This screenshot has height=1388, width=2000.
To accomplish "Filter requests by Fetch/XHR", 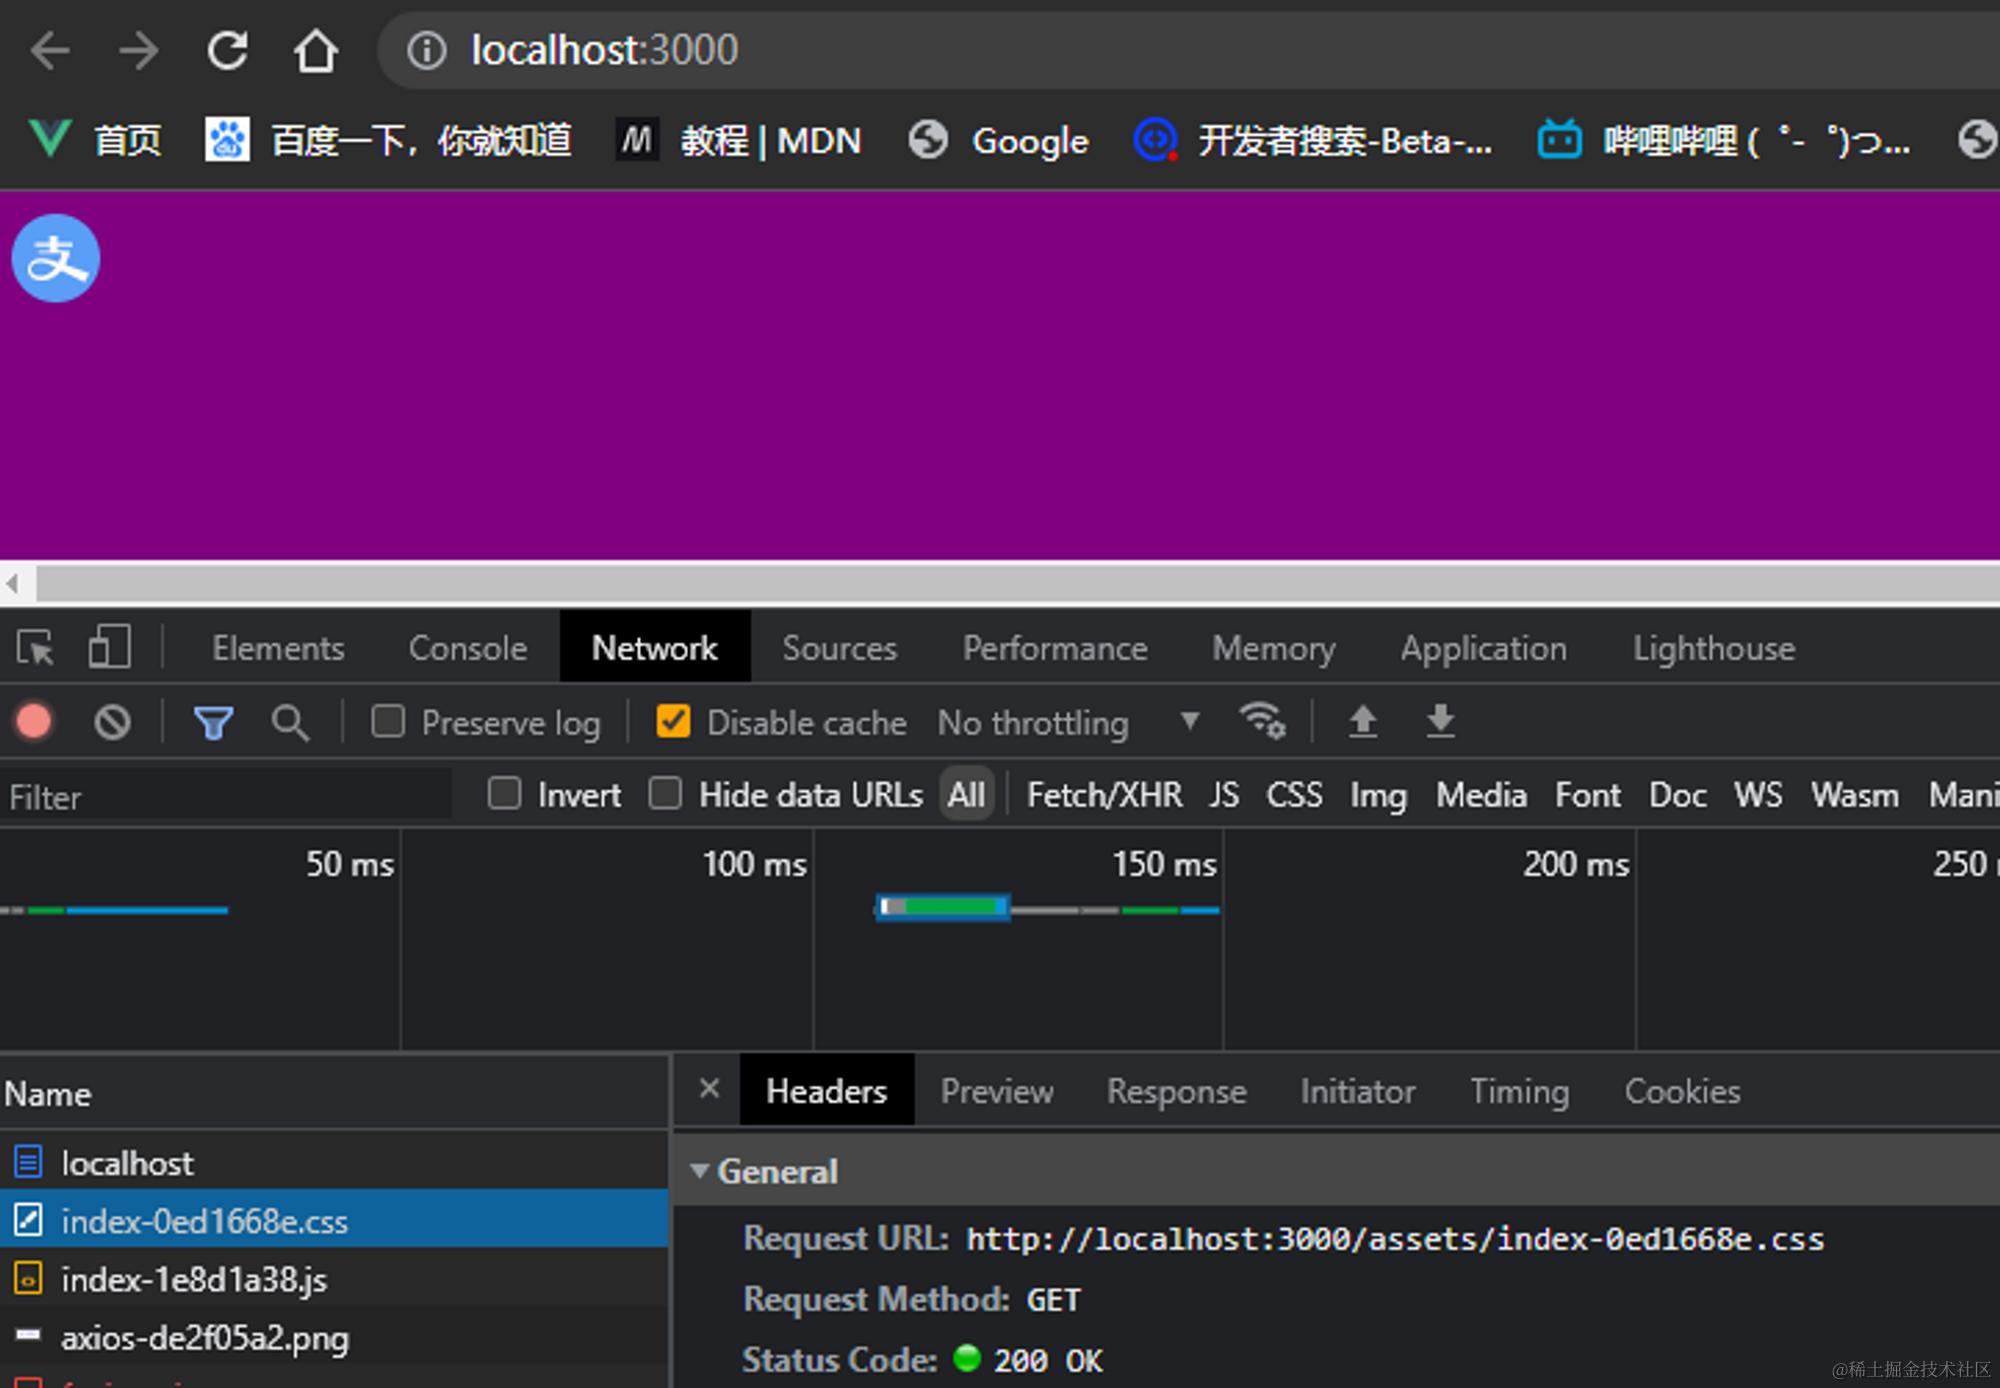I will click(1104, 795).
